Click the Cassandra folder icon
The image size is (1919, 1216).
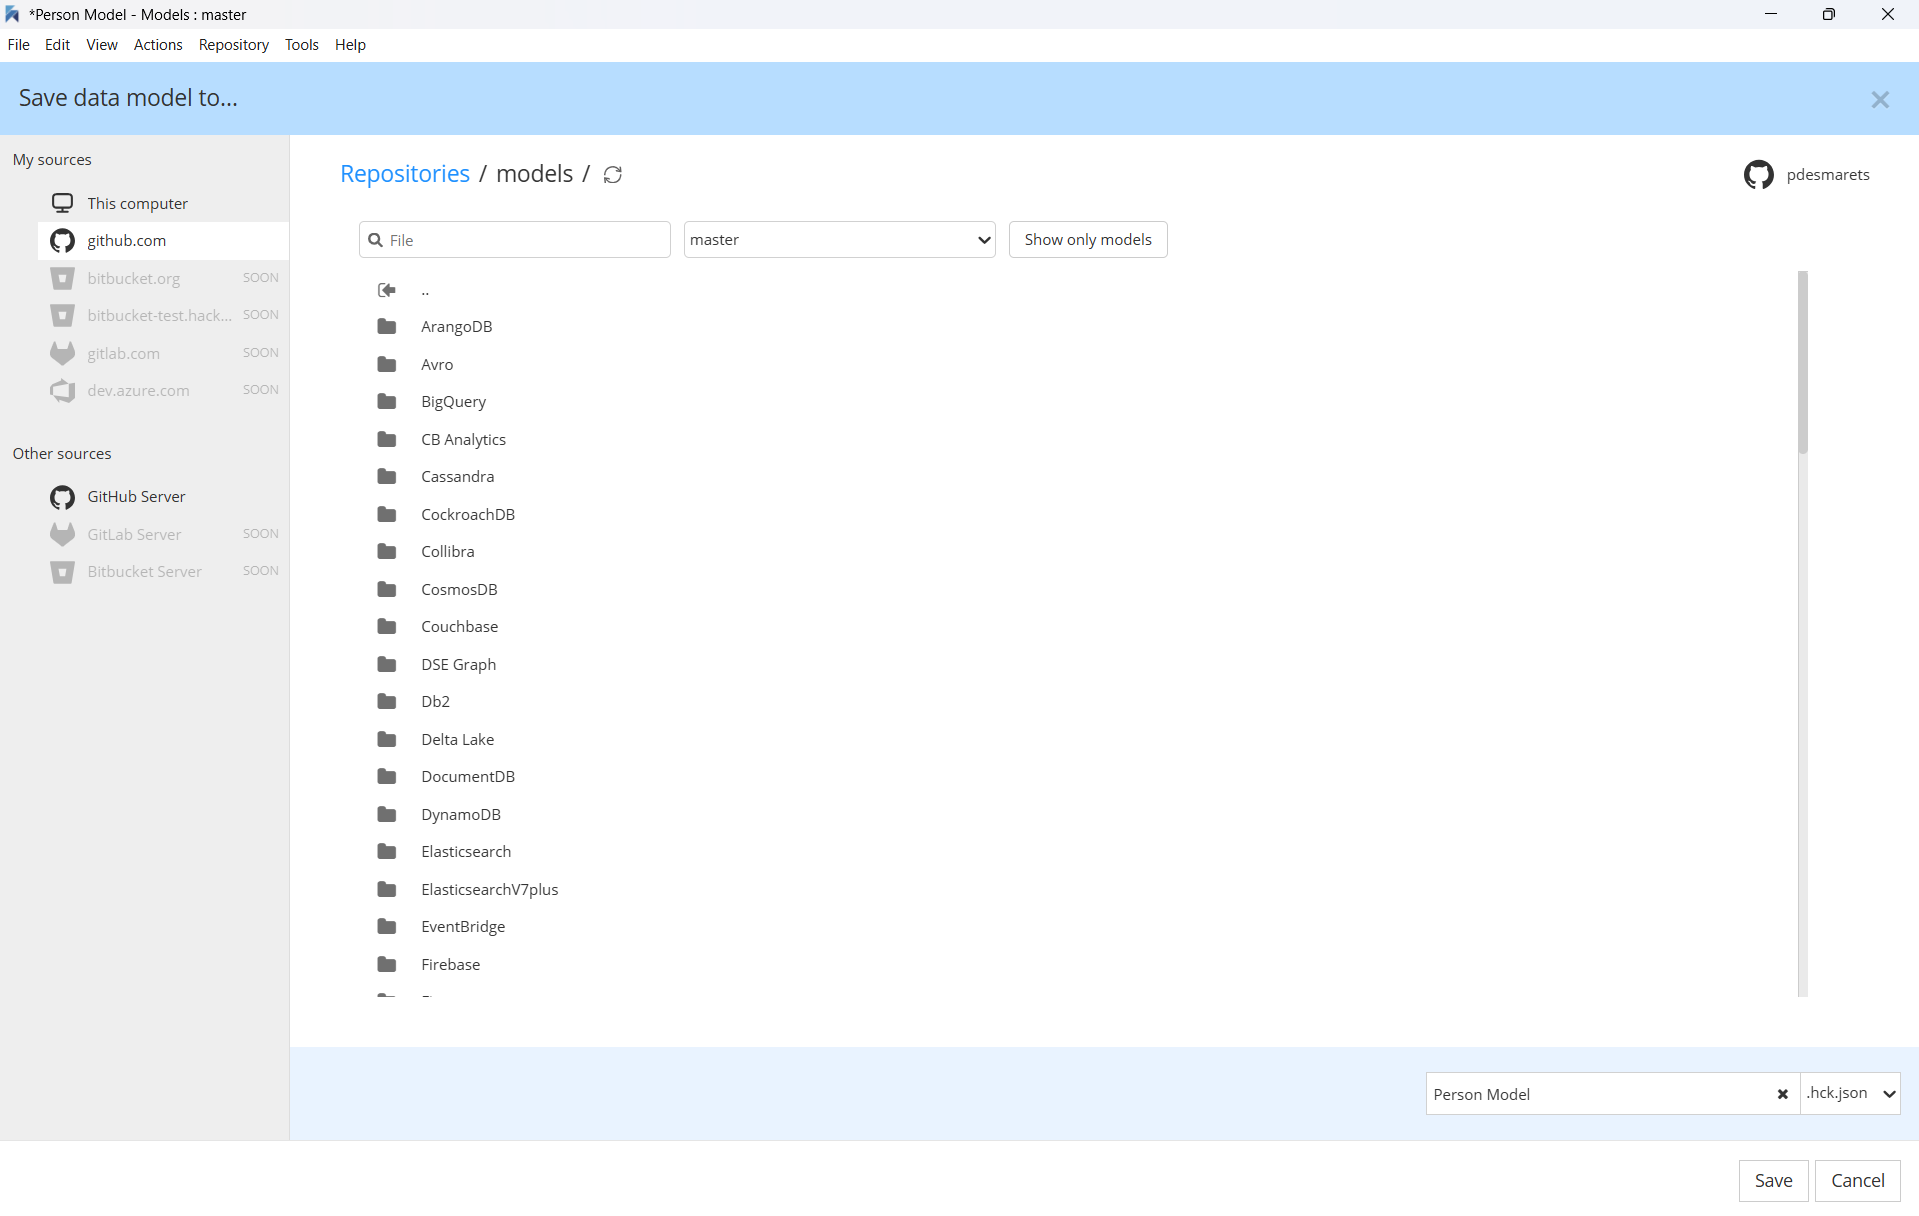tap(387, 477)
